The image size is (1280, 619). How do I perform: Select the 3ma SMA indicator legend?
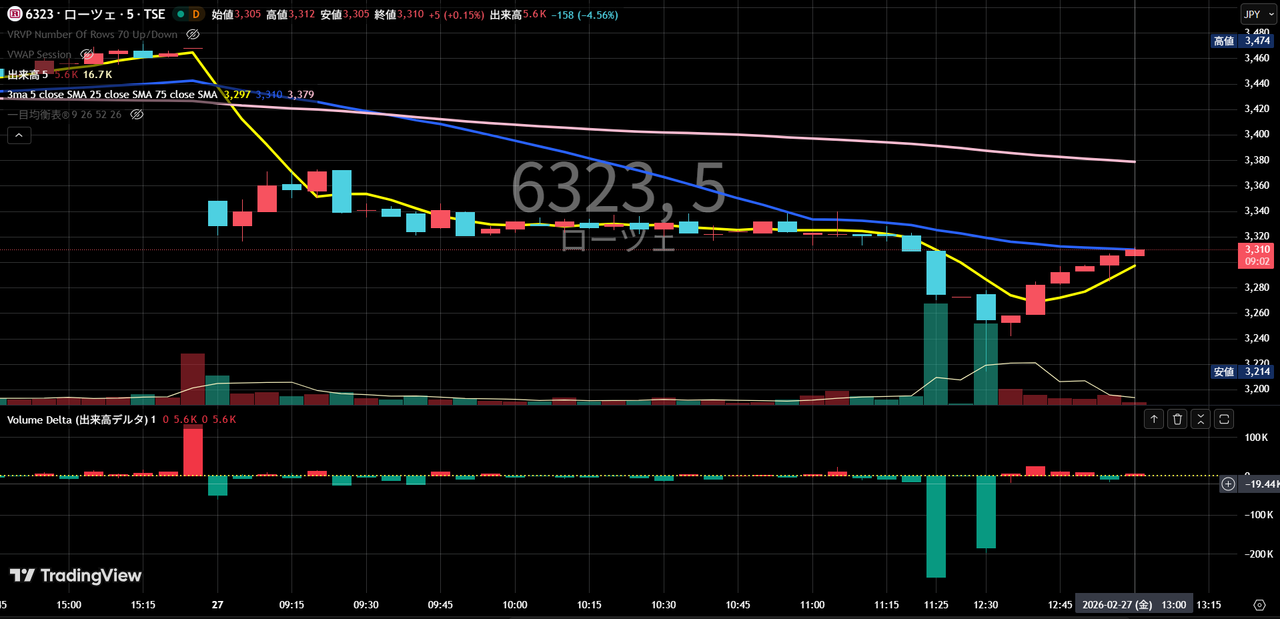(x=110, y=95)
